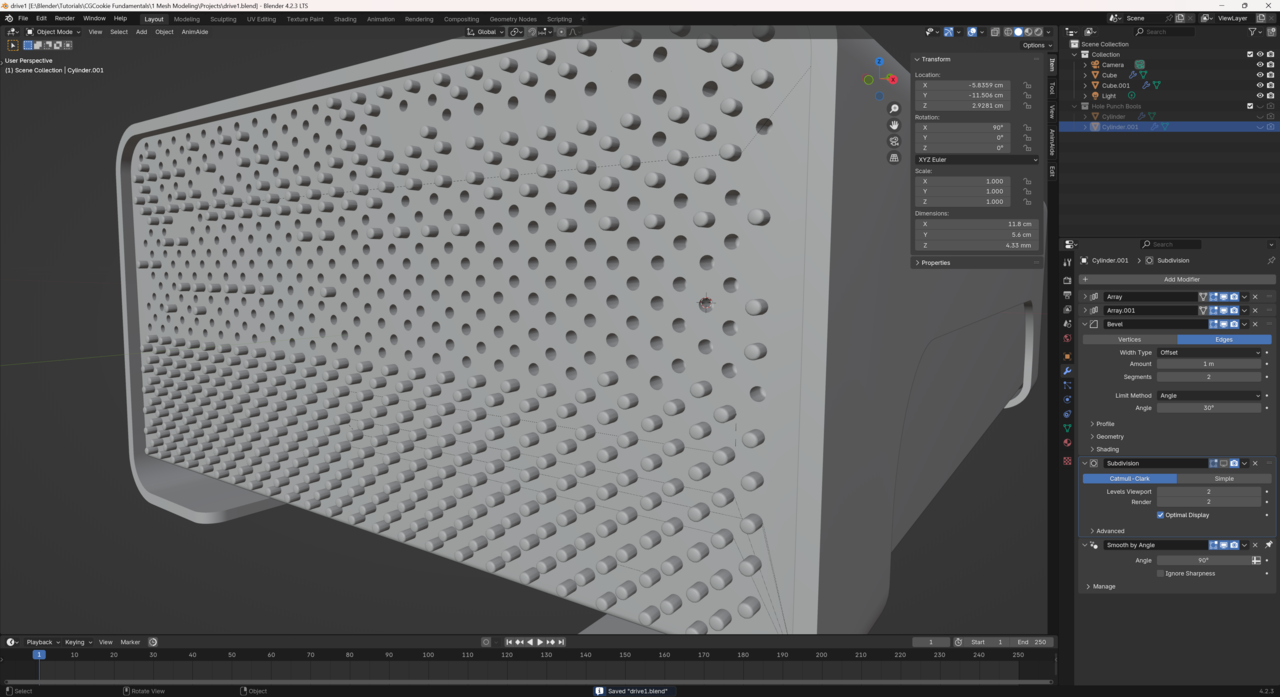Viewport: 1280px width, 697px height.
Task: Toggle camera view gizmo icon
Action: [894, 141]
